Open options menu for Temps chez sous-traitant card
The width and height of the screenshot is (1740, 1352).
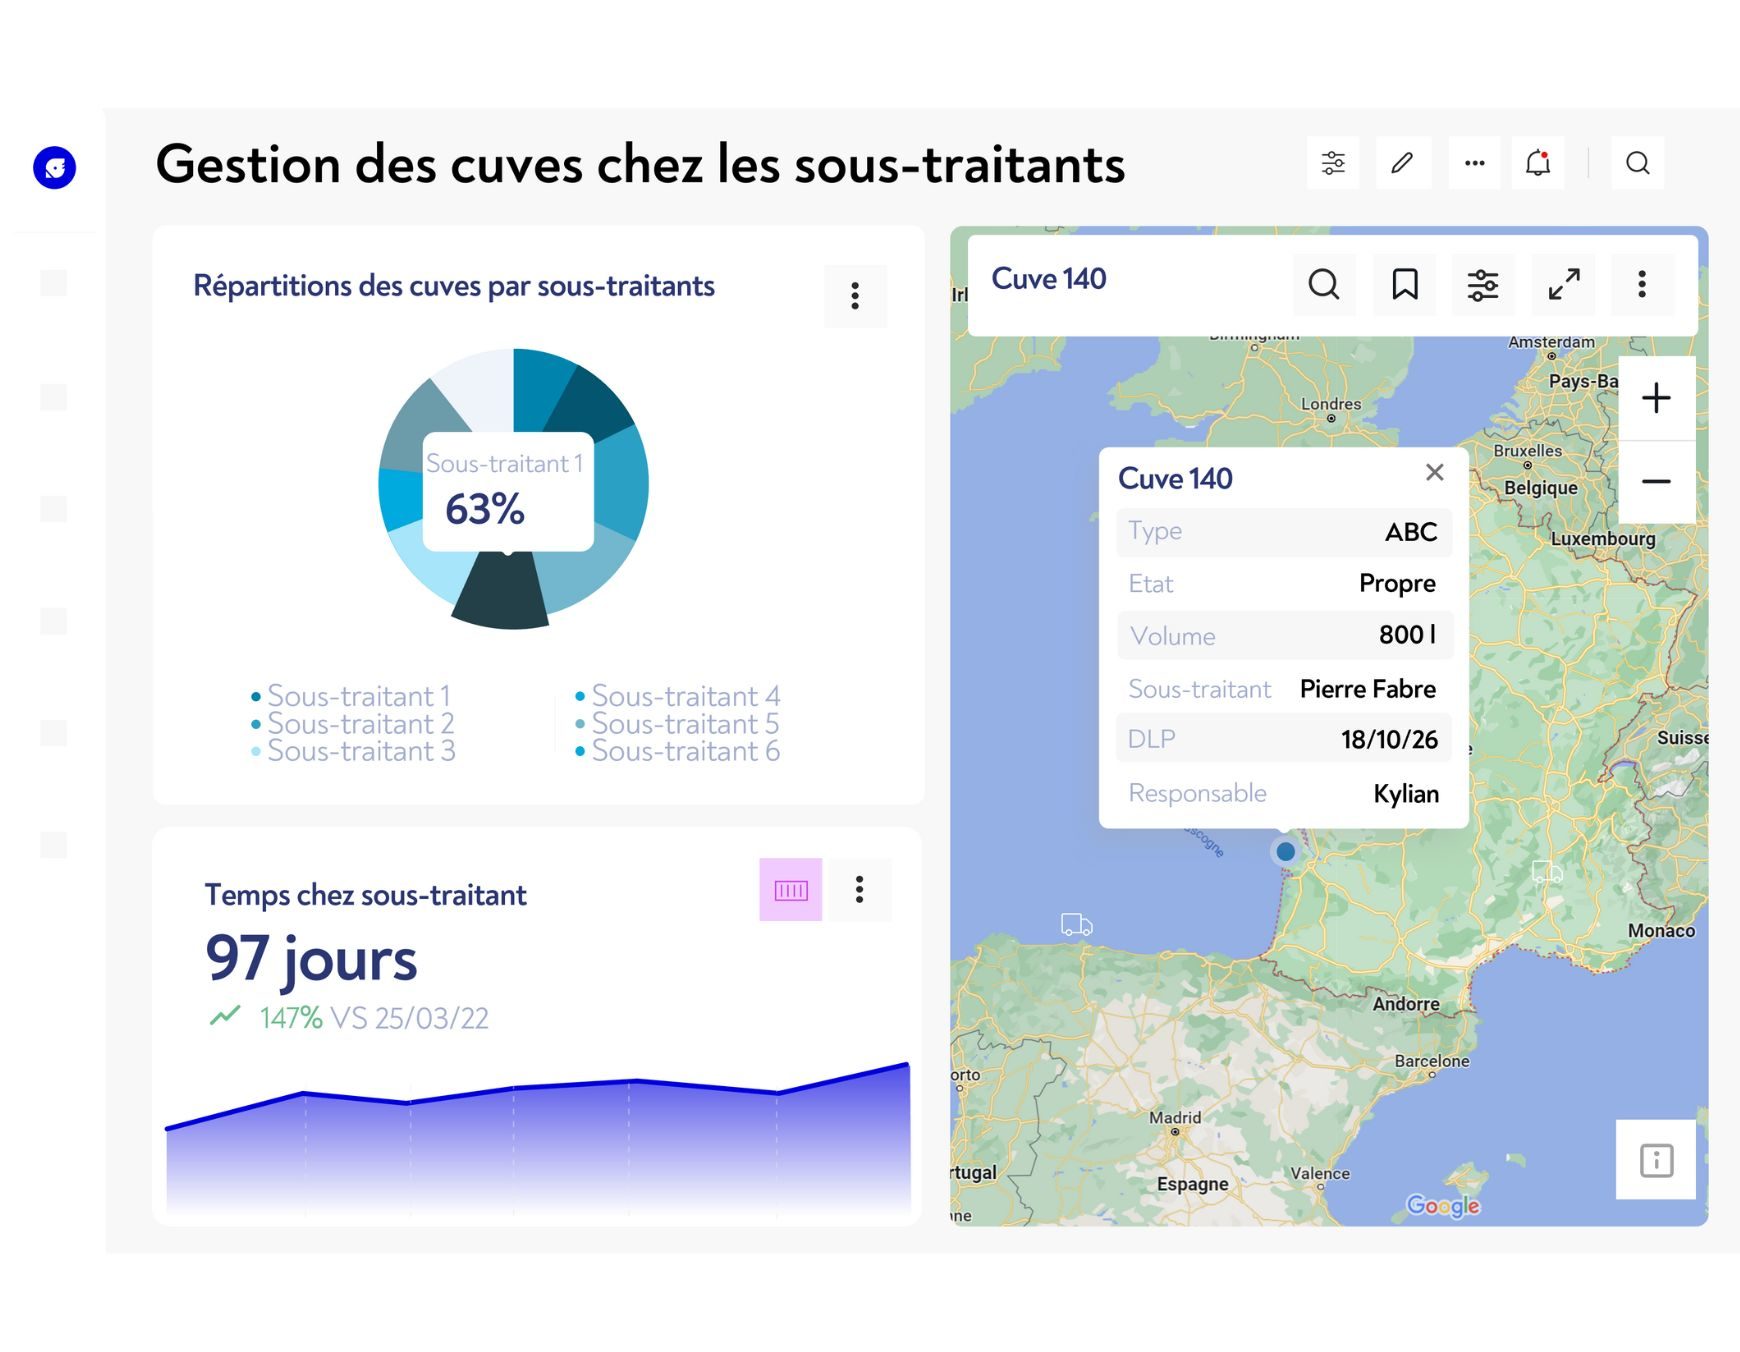click(x=859, y=890)
